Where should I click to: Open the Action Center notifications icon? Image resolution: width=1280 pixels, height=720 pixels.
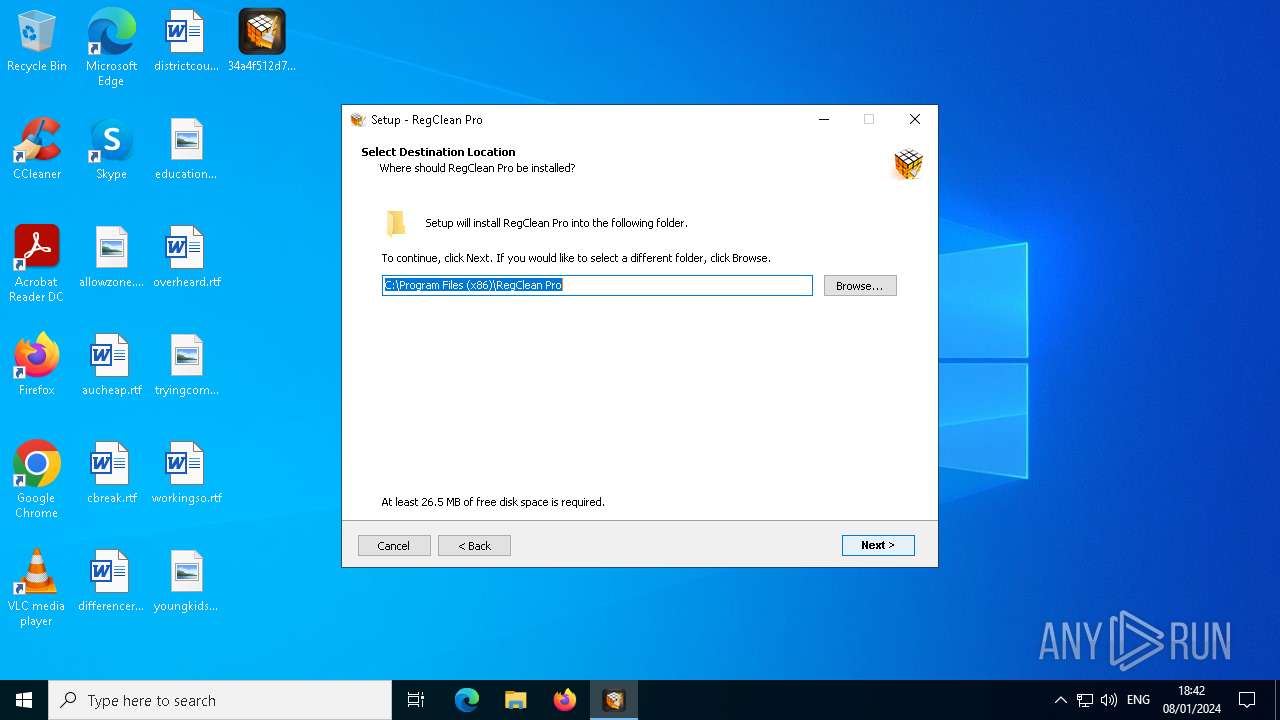[1247, 700]
